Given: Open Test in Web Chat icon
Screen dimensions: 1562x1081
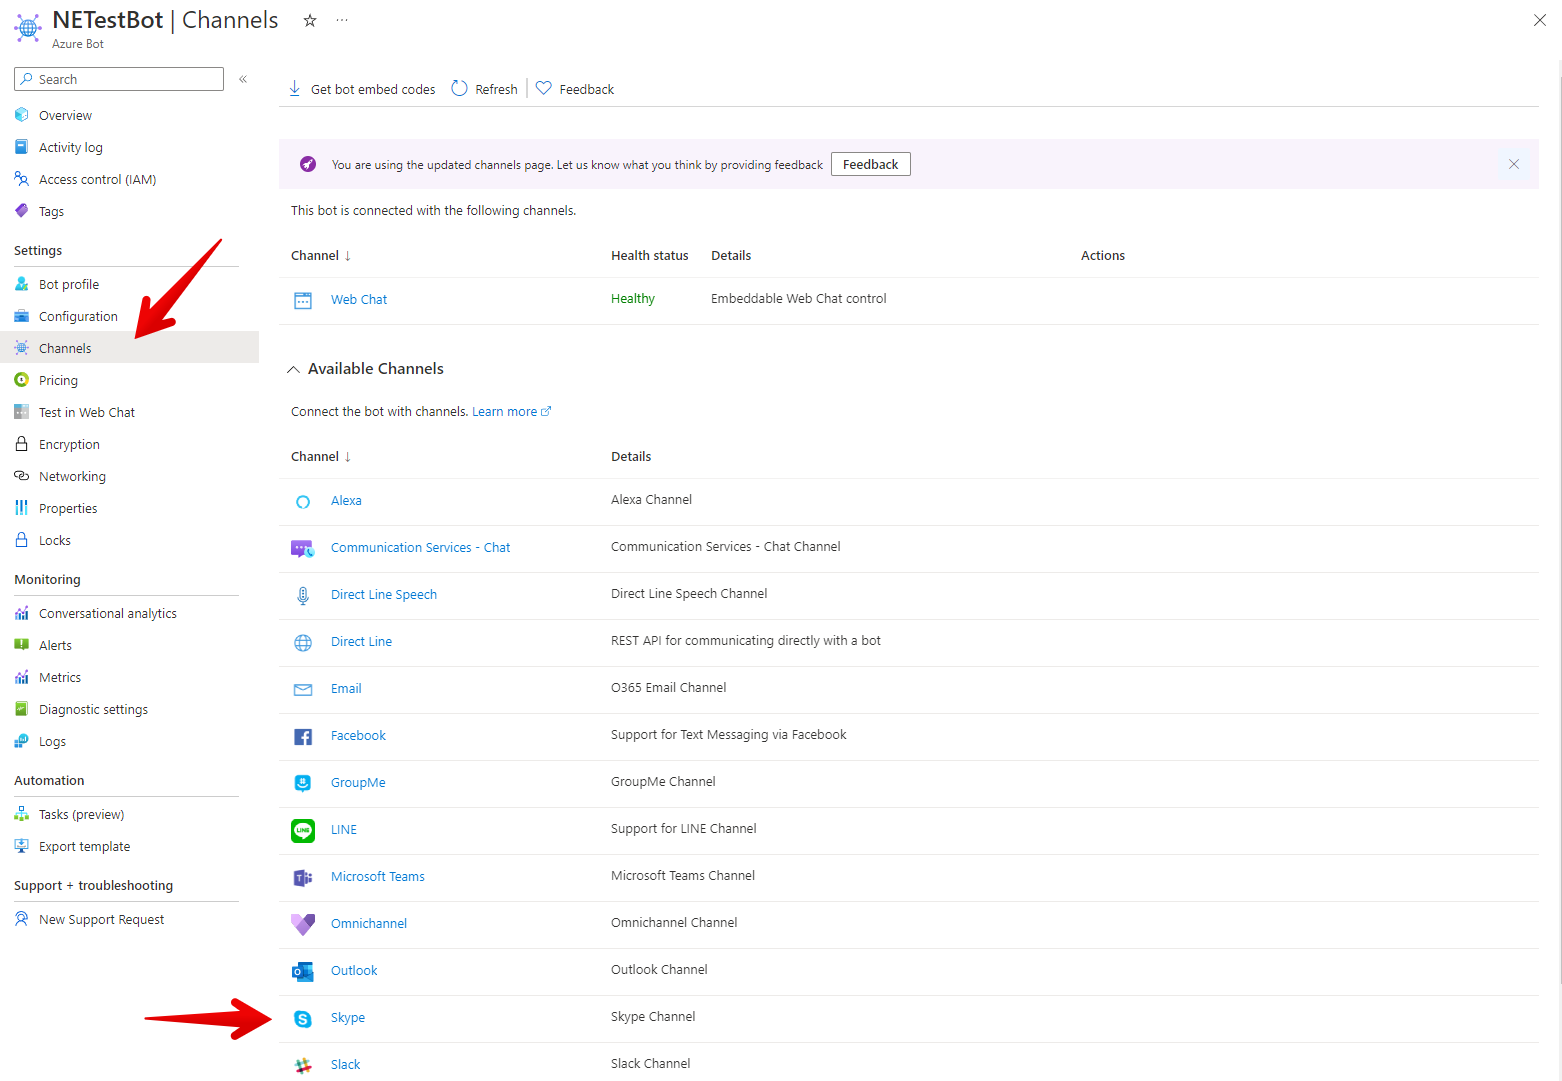Looking at the screenshot, I should (22, 412).
